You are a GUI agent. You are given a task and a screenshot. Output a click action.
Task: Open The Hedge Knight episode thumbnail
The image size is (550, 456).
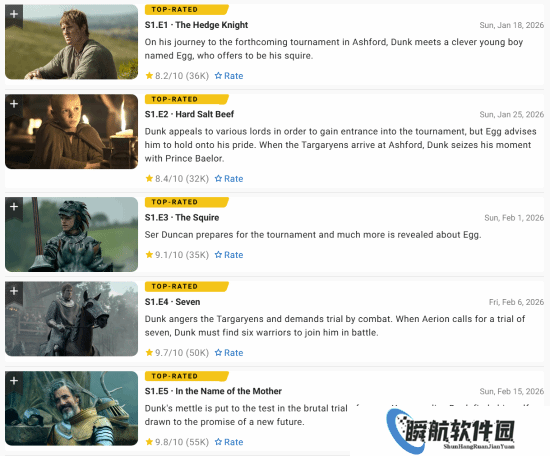(x=72, y=42)
